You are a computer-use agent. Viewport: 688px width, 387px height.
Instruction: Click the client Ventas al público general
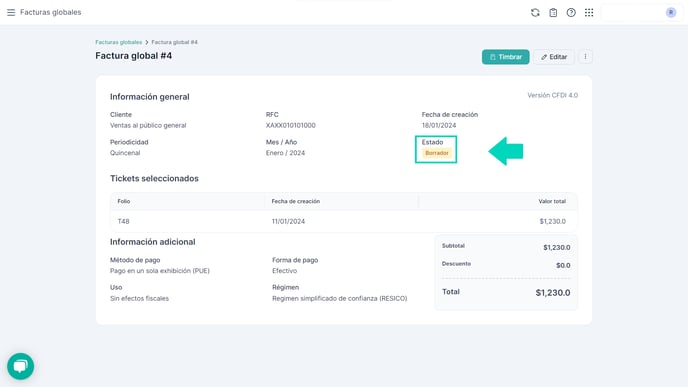point(148,125)
